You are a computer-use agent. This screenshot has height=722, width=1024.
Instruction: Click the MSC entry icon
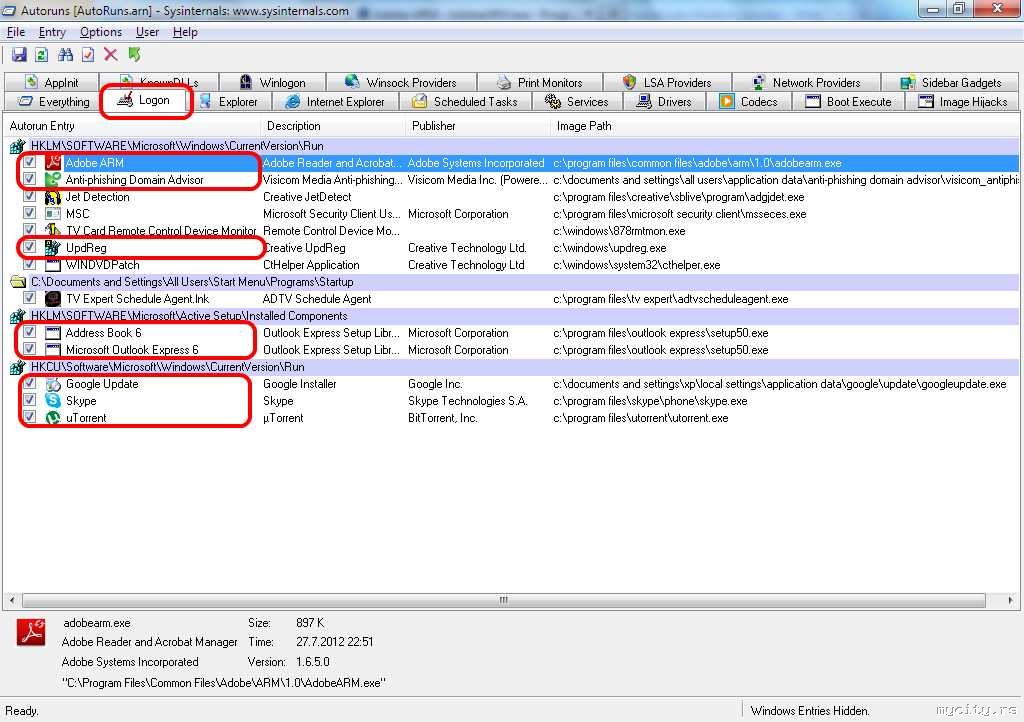tap(53, 213)
